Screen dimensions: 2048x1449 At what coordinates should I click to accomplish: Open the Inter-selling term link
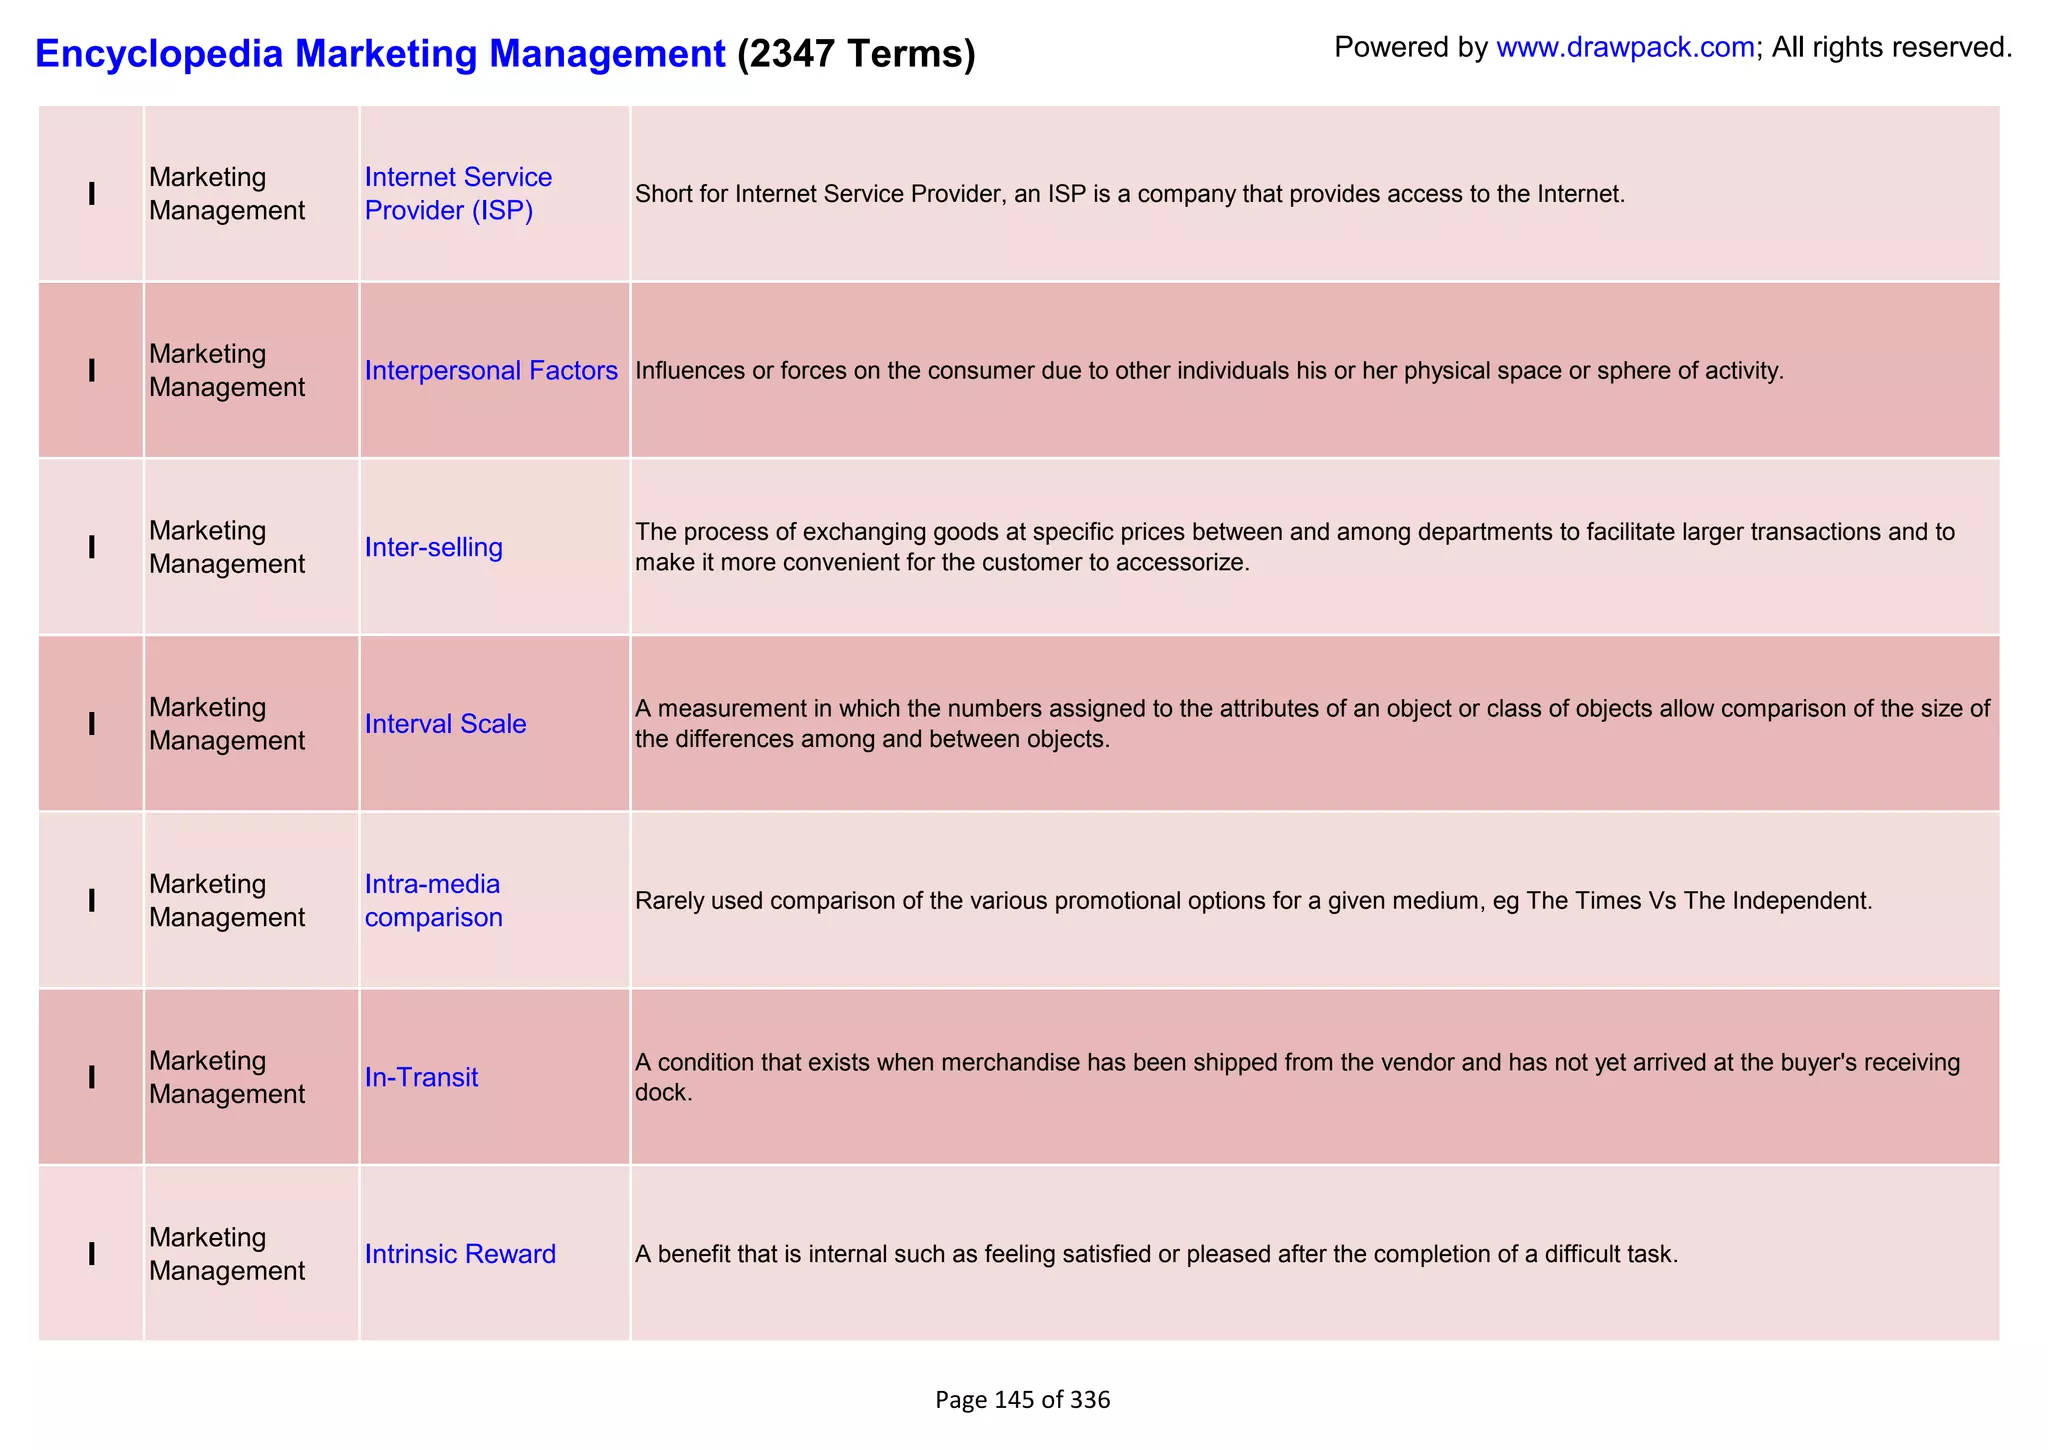tap(433, 547)
